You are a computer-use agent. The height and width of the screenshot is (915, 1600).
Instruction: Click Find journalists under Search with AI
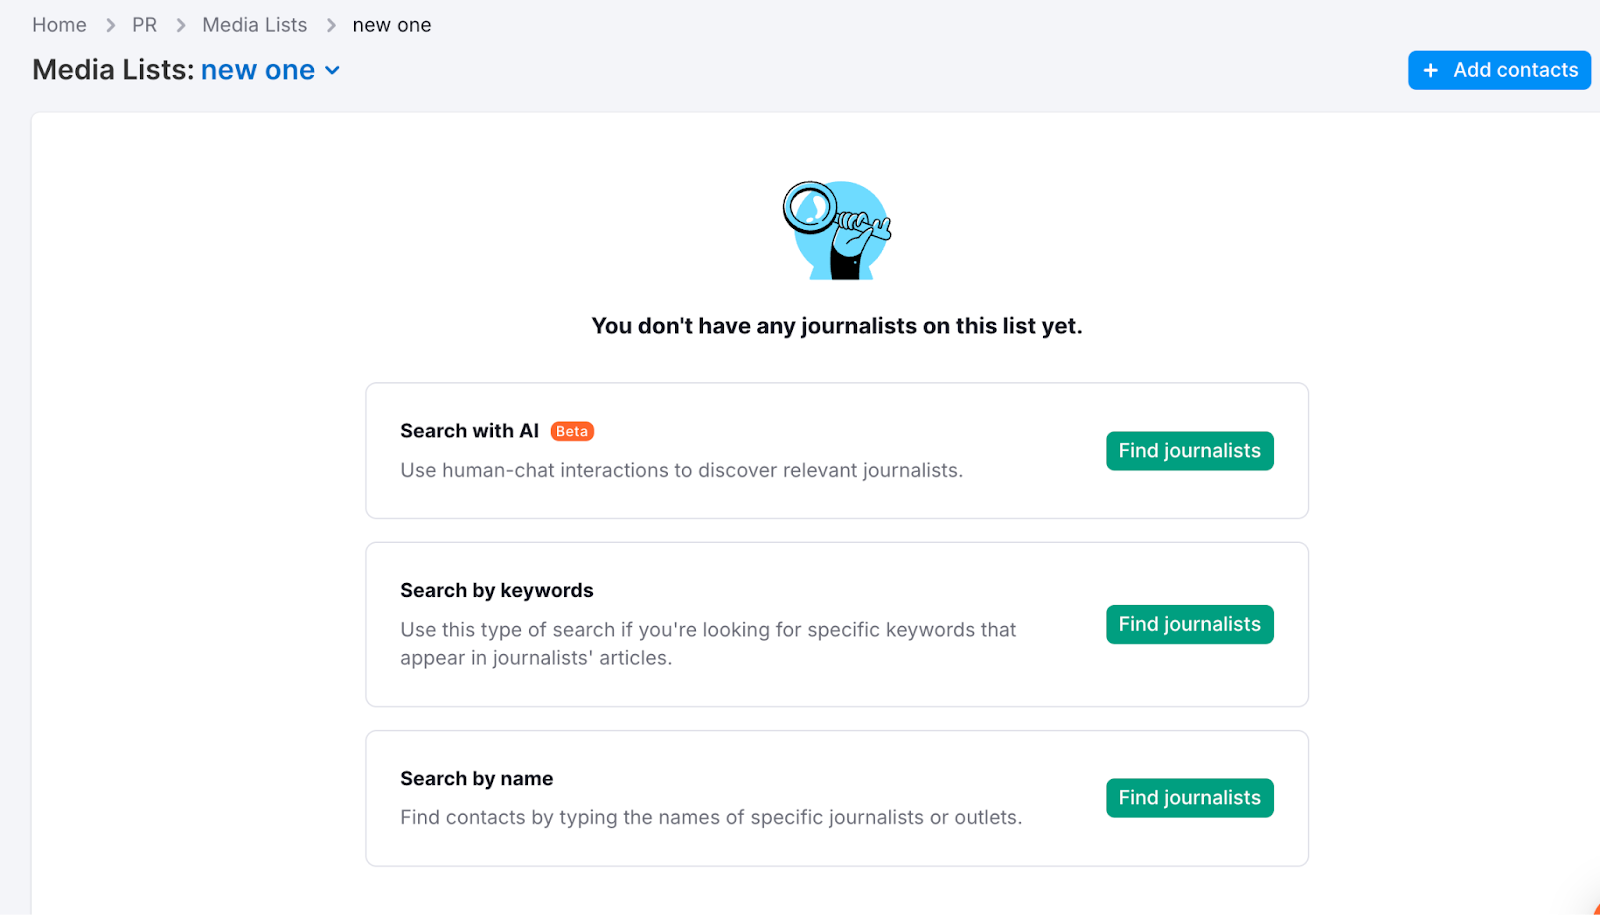pyautogui.click(x=1188, y=450)
